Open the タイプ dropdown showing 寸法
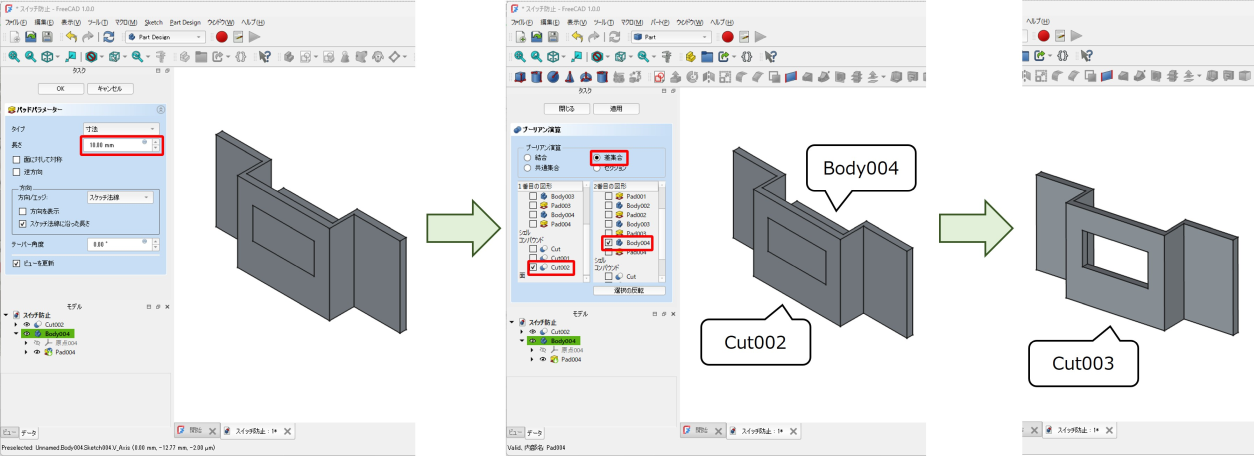 click(121, 129)
